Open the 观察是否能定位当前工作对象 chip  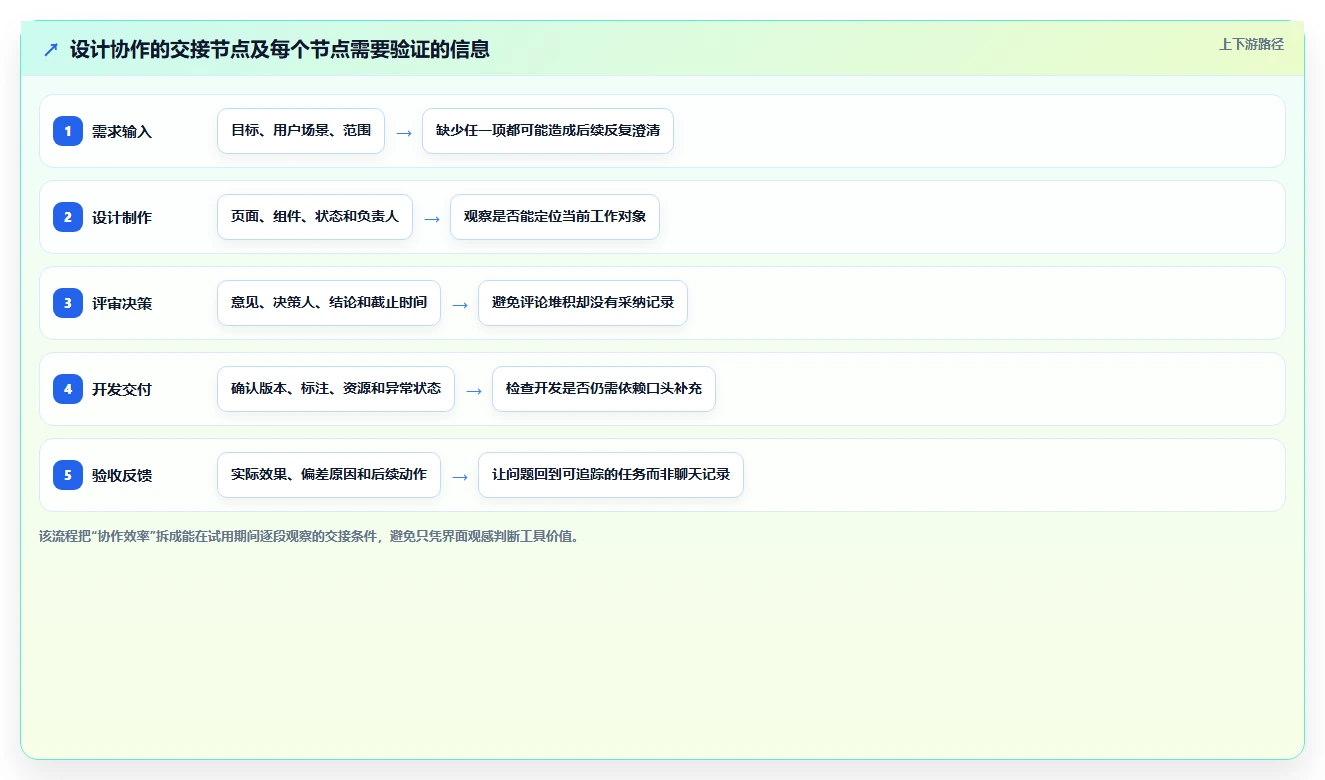[555, 217]
